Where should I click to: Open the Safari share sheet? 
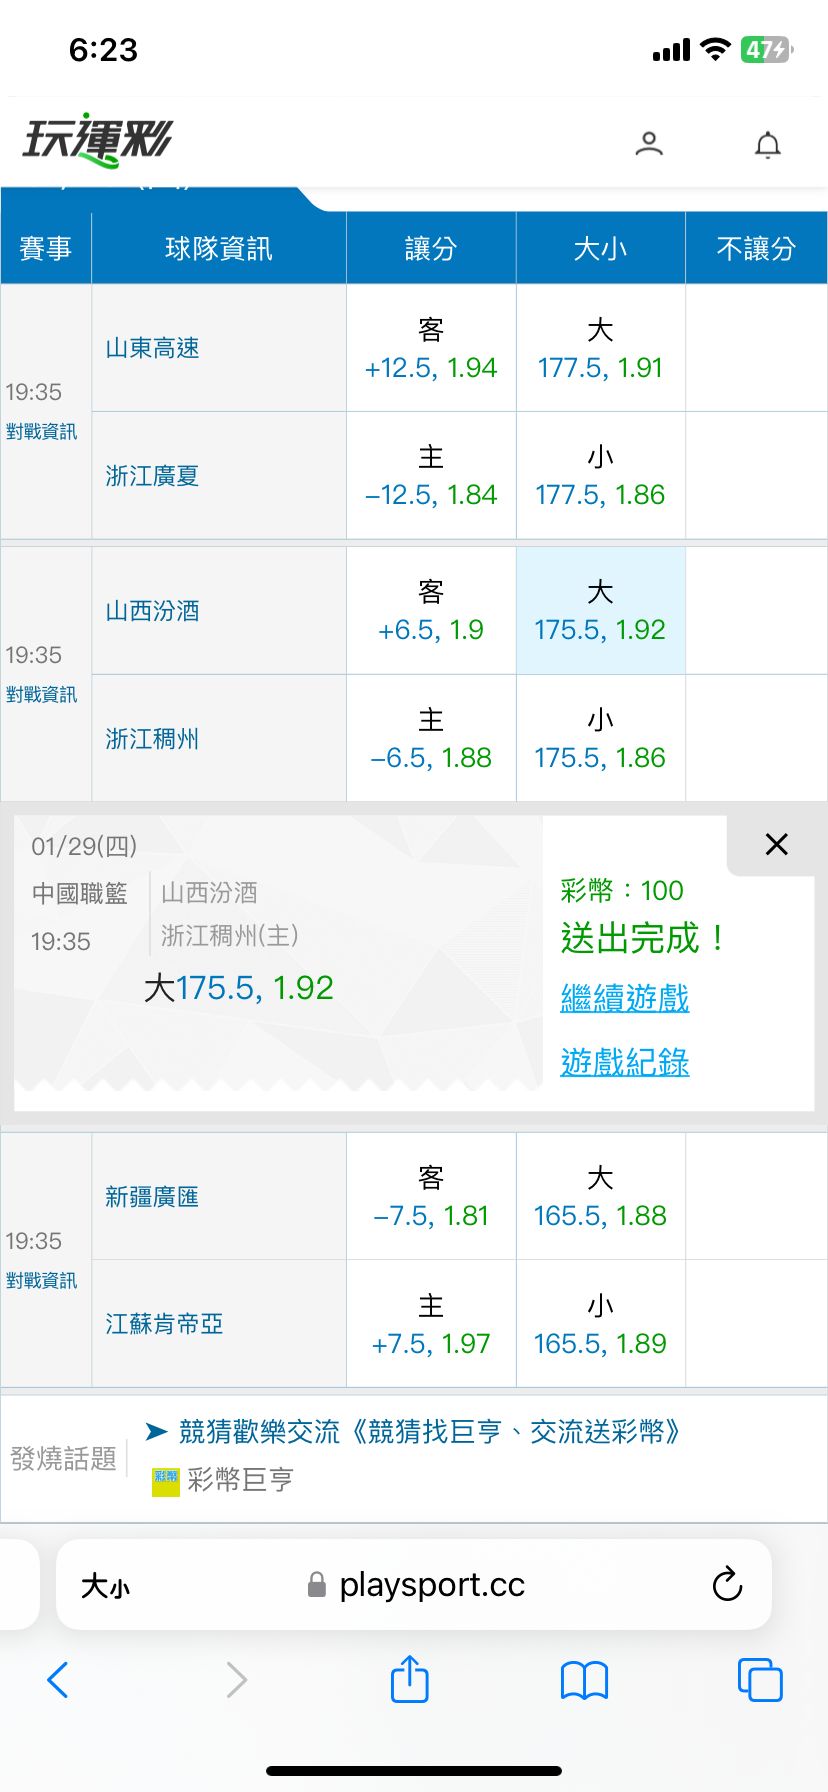(x=409, y=1679)
